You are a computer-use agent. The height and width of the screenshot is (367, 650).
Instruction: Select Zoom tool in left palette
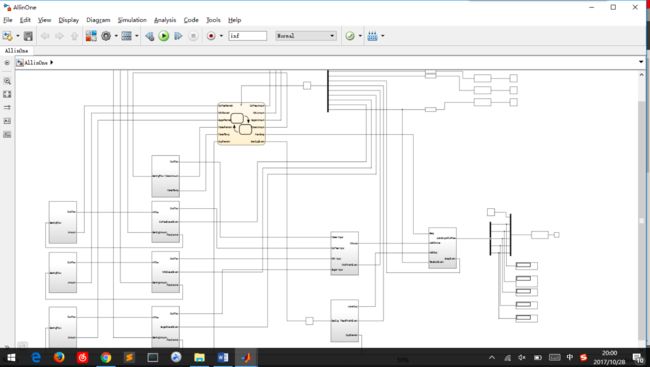pyautogui.click(x=7, y=81)
